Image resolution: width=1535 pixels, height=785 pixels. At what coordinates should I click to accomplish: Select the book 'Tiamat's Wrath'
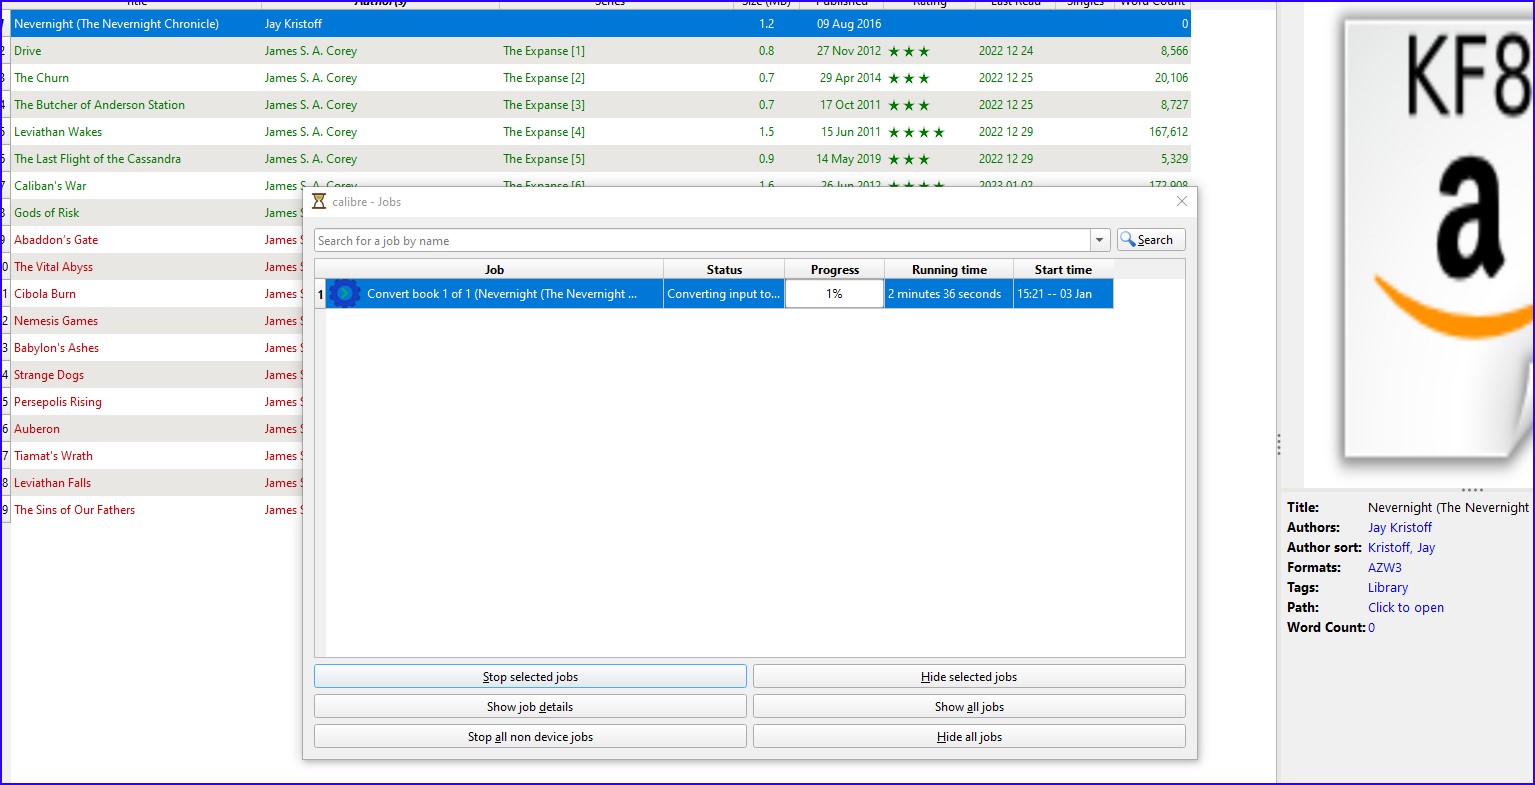pyautogui.click(x=53, y=456)
